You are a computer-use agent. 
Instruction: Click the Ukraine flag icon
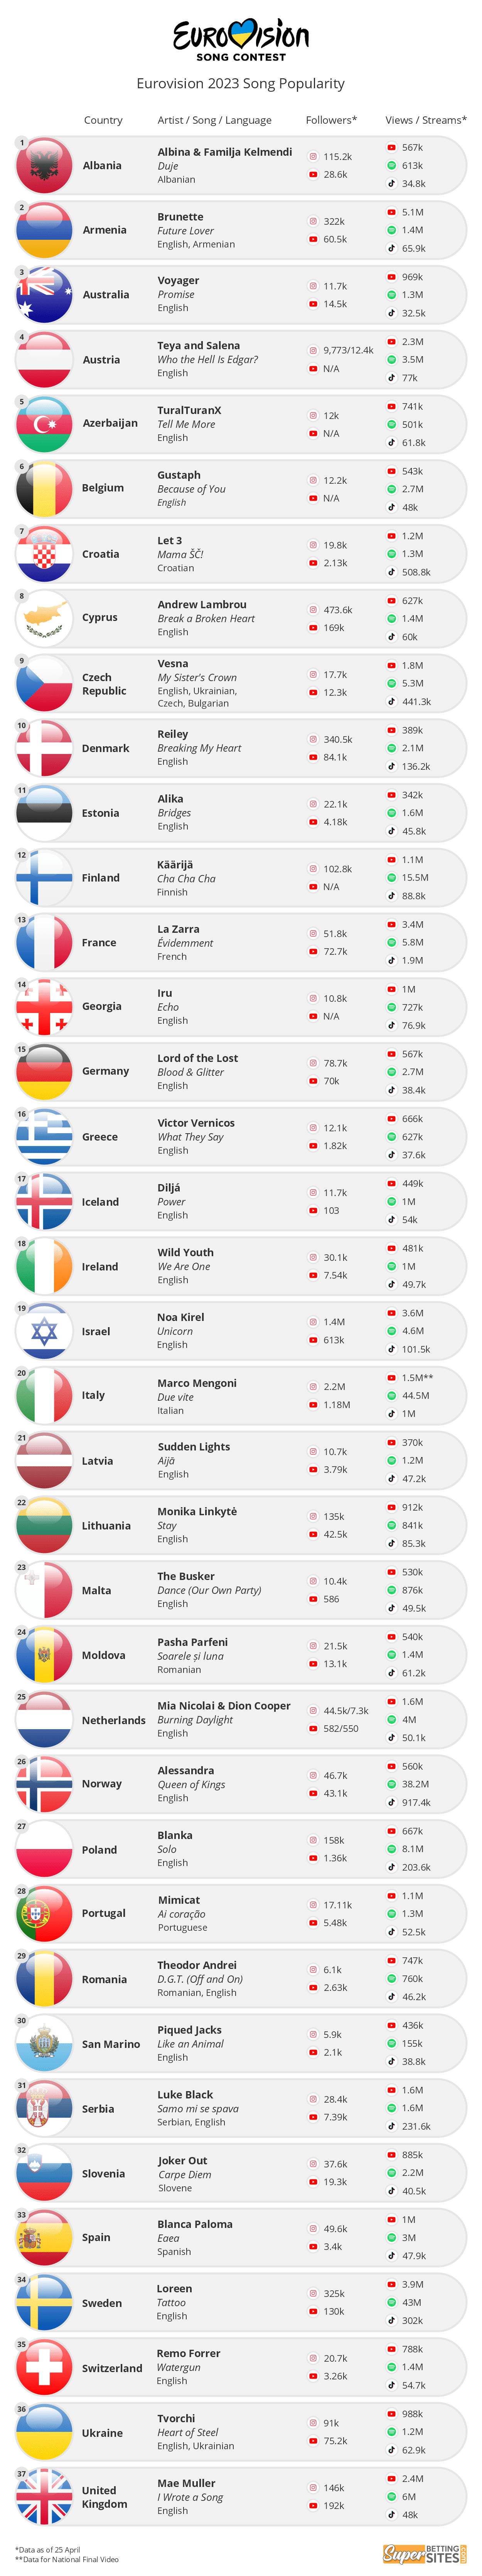click(44, 2432)
